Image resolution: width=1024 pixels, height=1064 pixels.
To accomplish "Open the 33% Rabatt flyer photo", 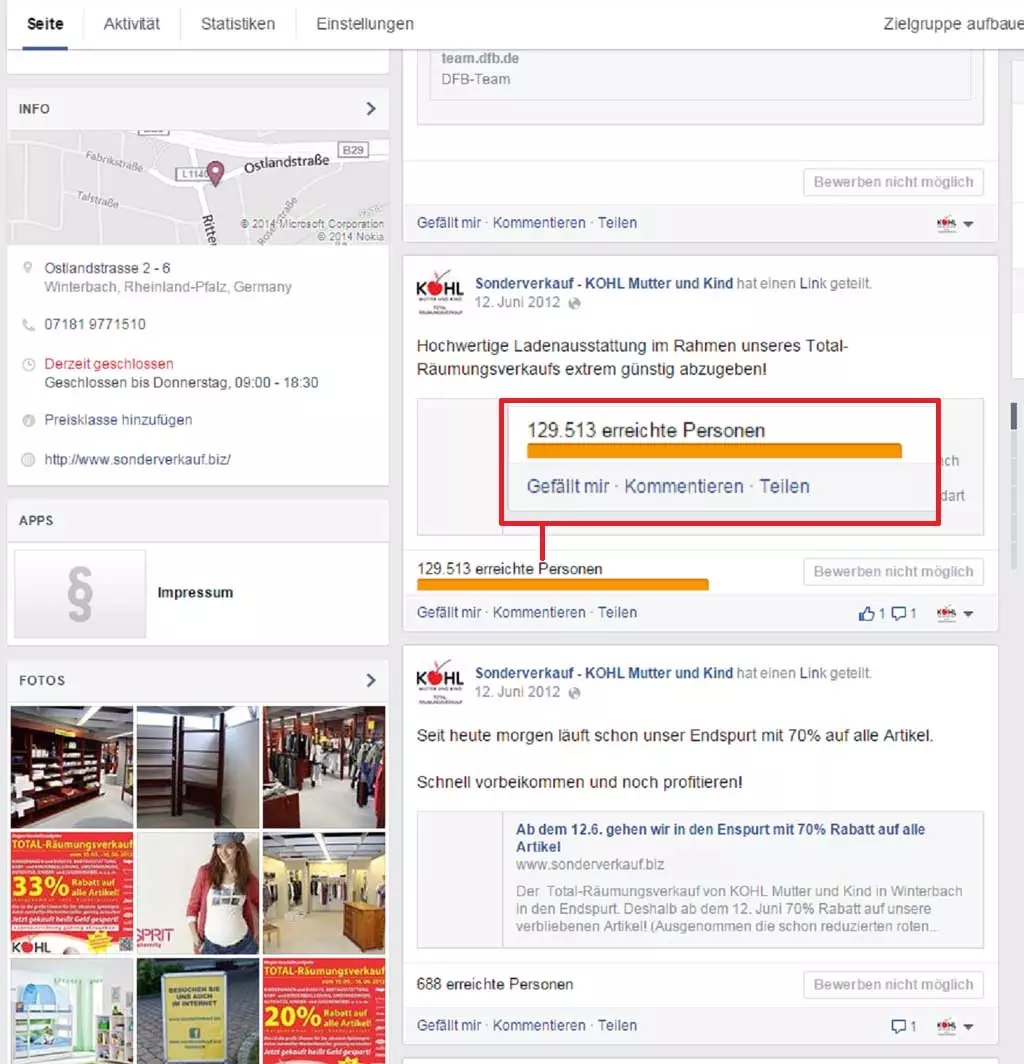I will [x=72, y=893].
